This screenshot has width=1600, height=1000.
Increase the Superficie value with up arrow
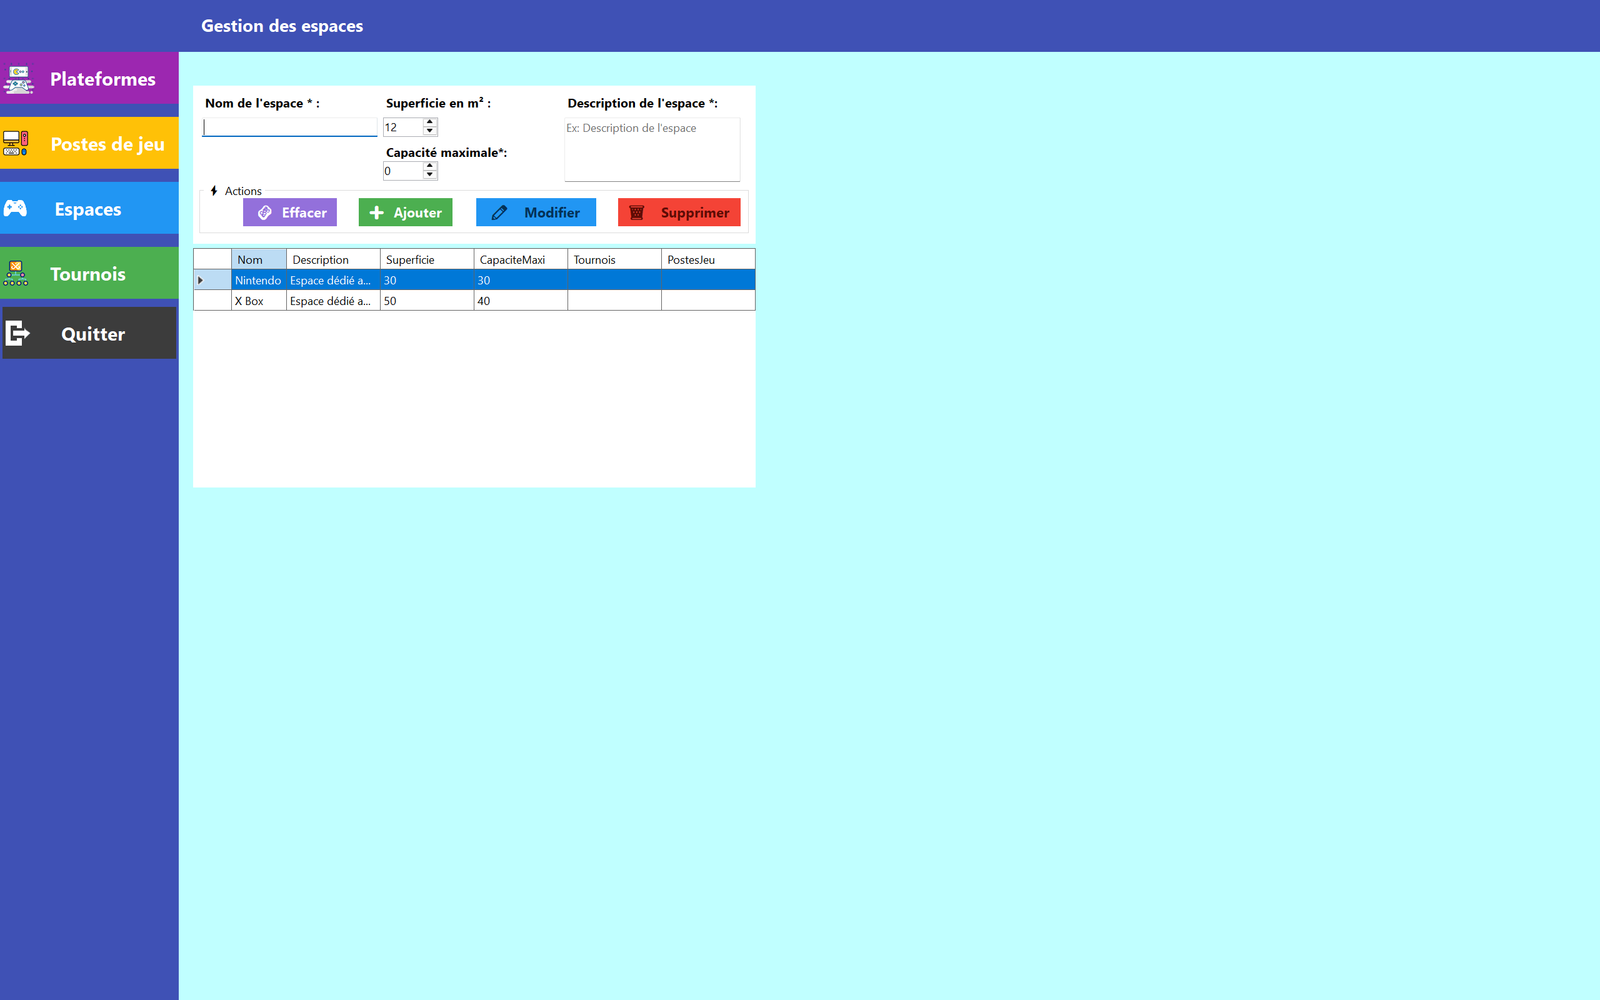430,123
